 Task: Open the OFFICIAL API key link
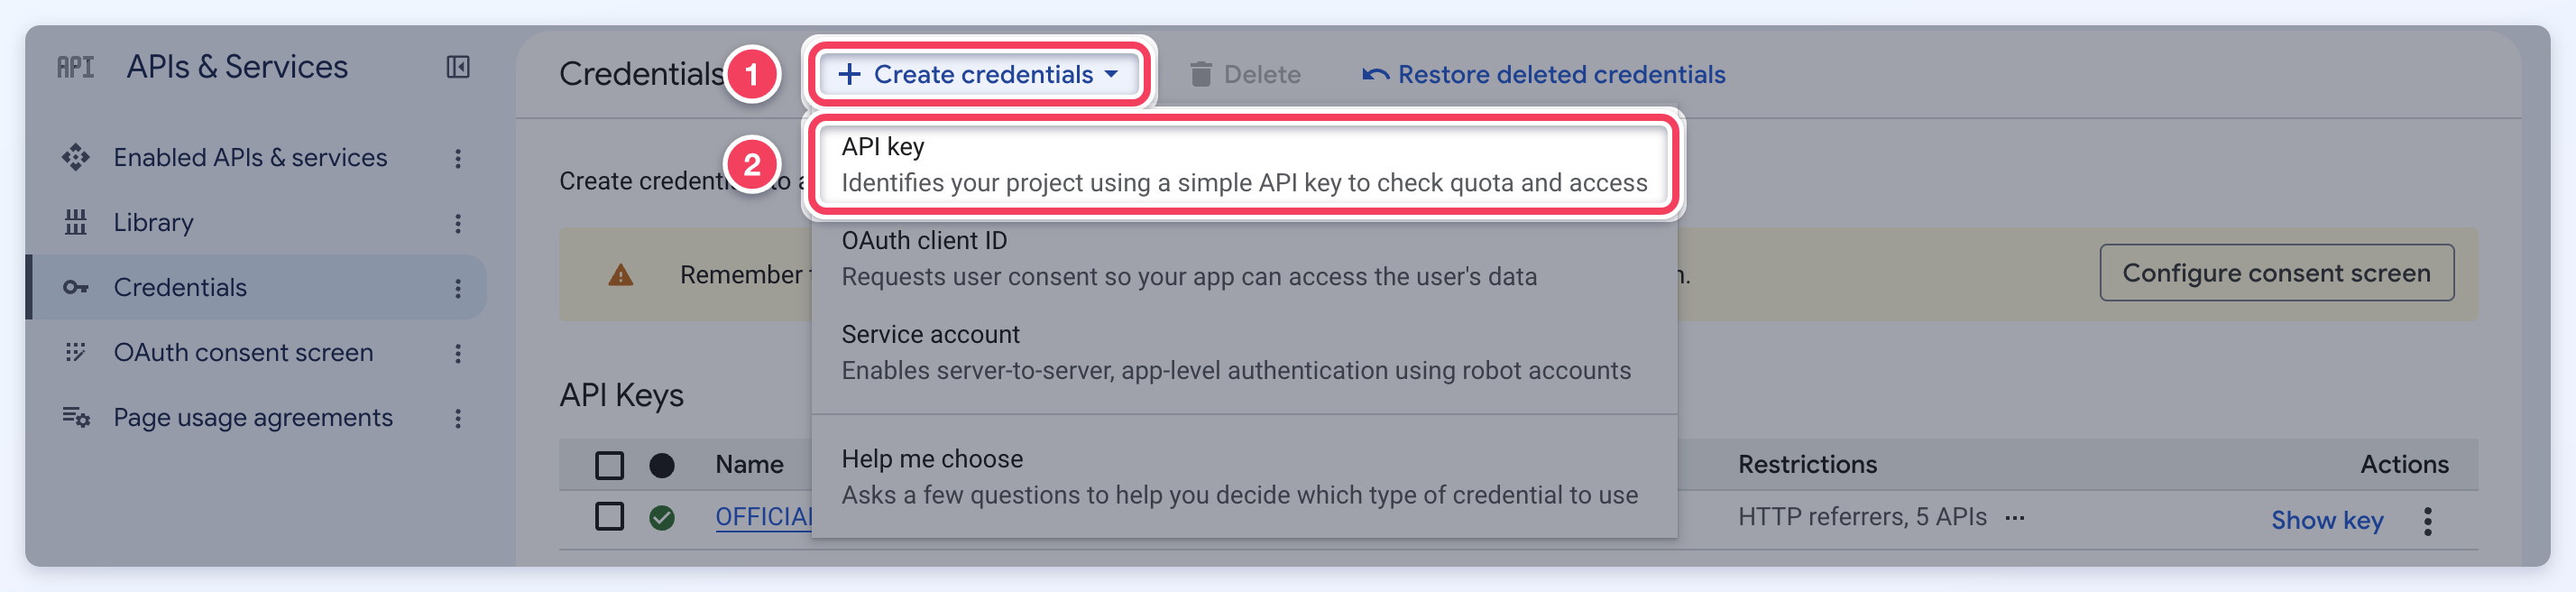point(764,517)
